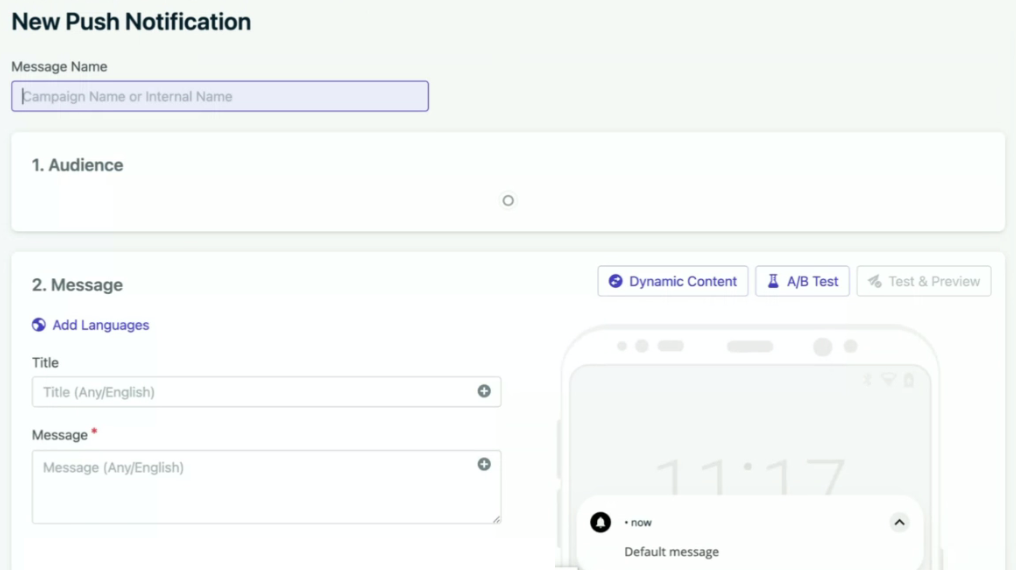
Task: Open the A/B Test button
Action: pos(802,281)
